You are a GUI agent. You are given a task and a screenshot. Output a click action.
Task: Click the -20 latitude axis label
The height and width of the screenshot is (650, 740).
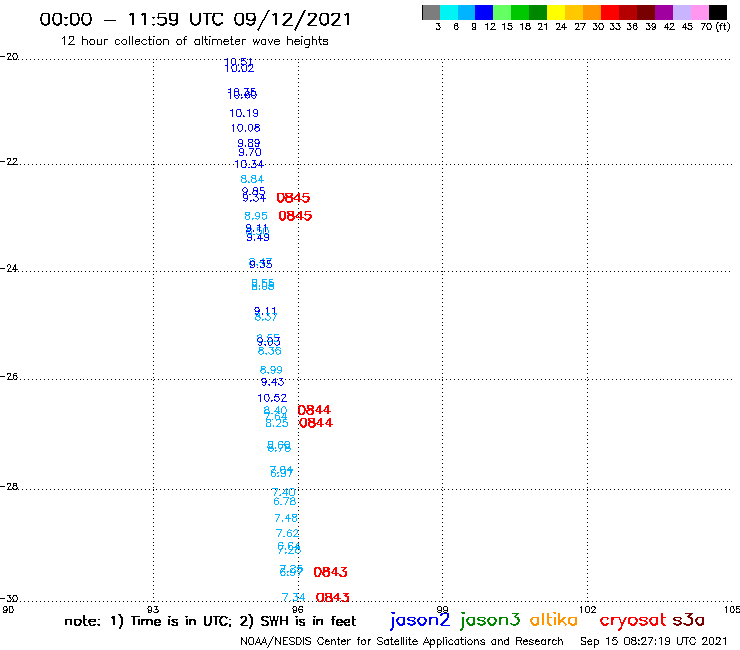[x=9, y=57]
